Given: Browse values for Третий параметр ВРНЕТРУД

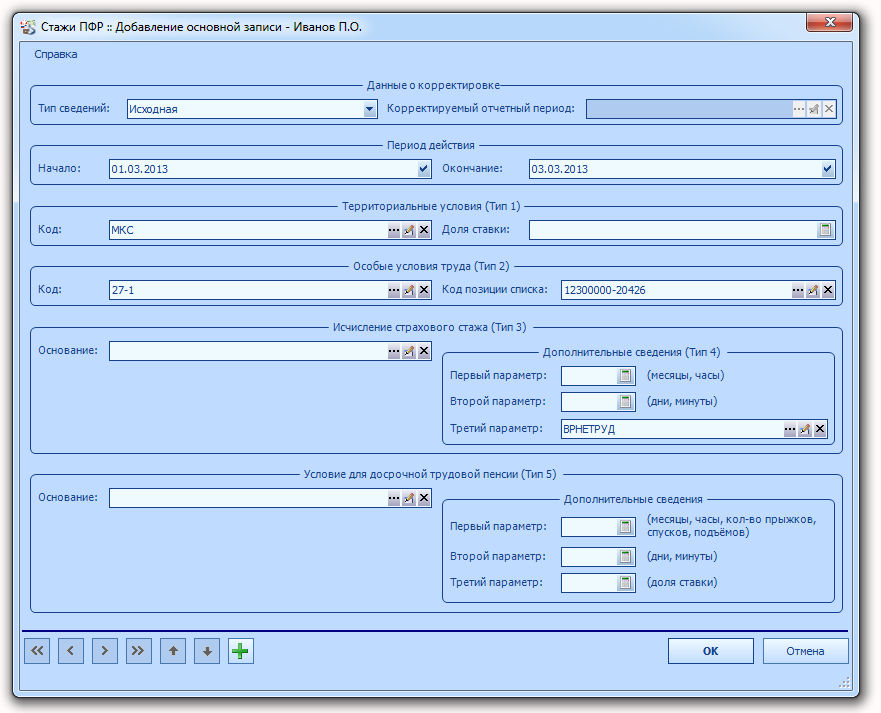Looking at the screenshot, I should pos(789,429).
